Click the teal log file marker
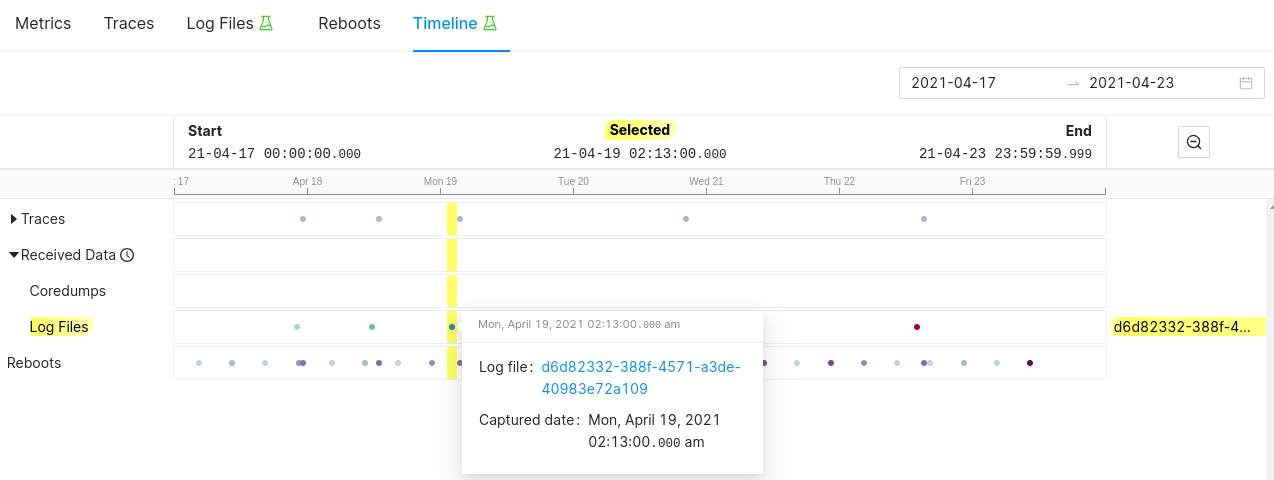 pyautogui.click(x=372, y=327)
